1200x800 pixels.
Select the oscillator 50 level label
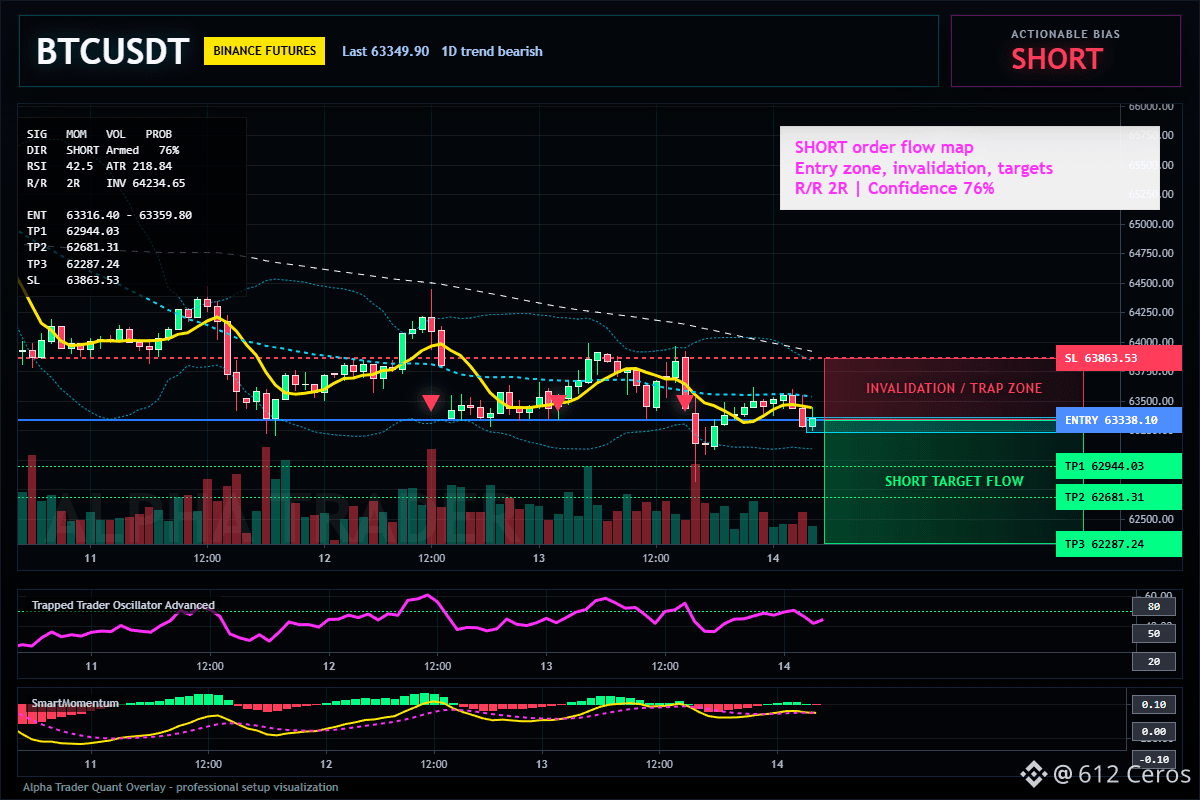click(1153, 634)
